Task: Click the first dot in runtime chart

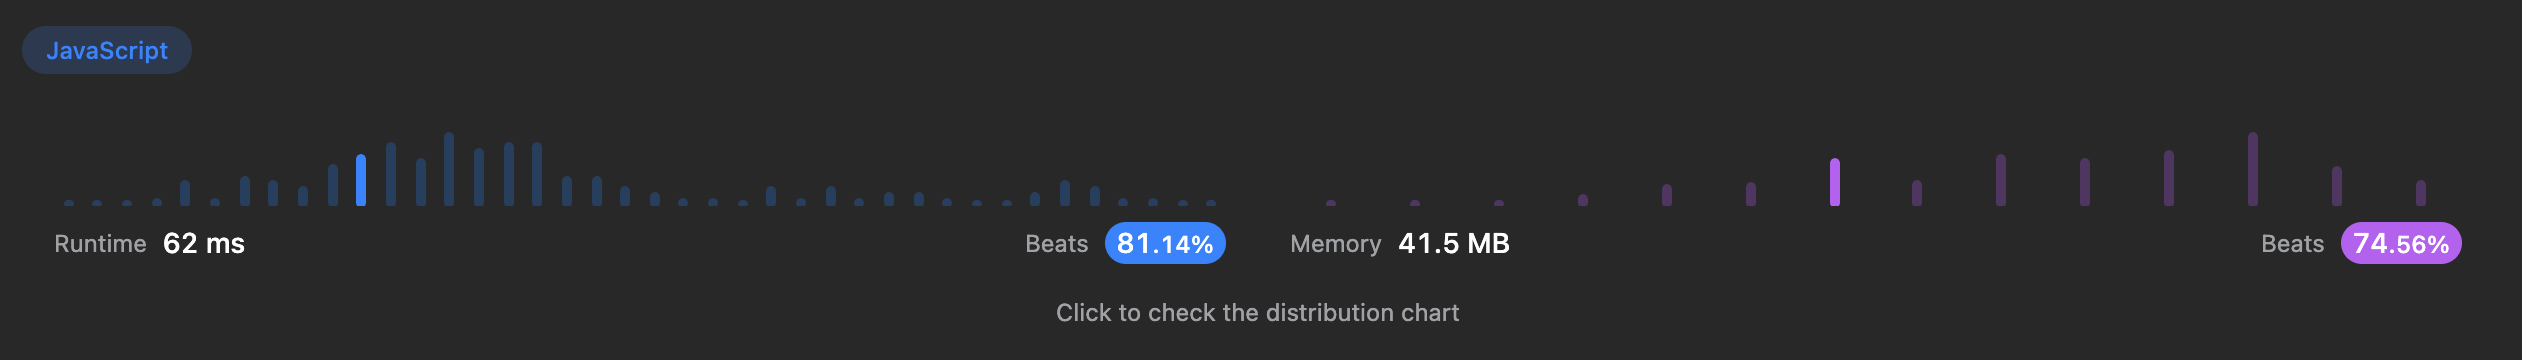Action: click(69, 203)
